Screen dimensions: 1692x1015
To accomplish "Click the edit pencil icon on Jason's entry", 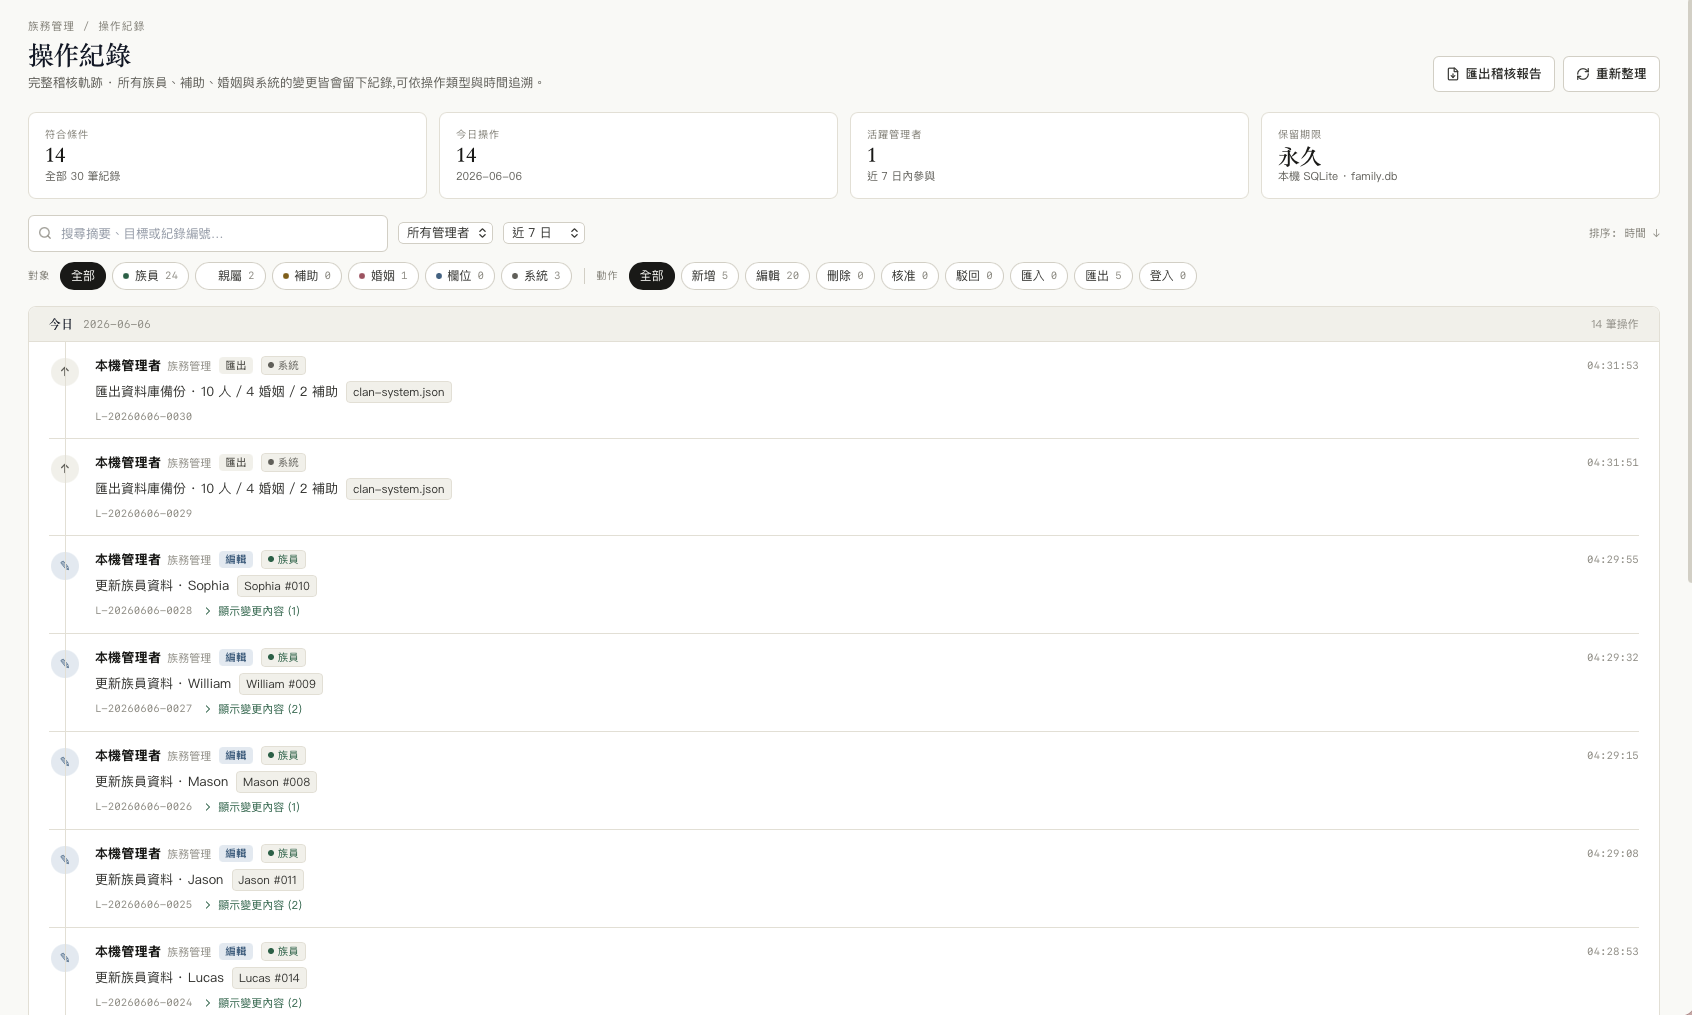I will click(x=65, y=860).
